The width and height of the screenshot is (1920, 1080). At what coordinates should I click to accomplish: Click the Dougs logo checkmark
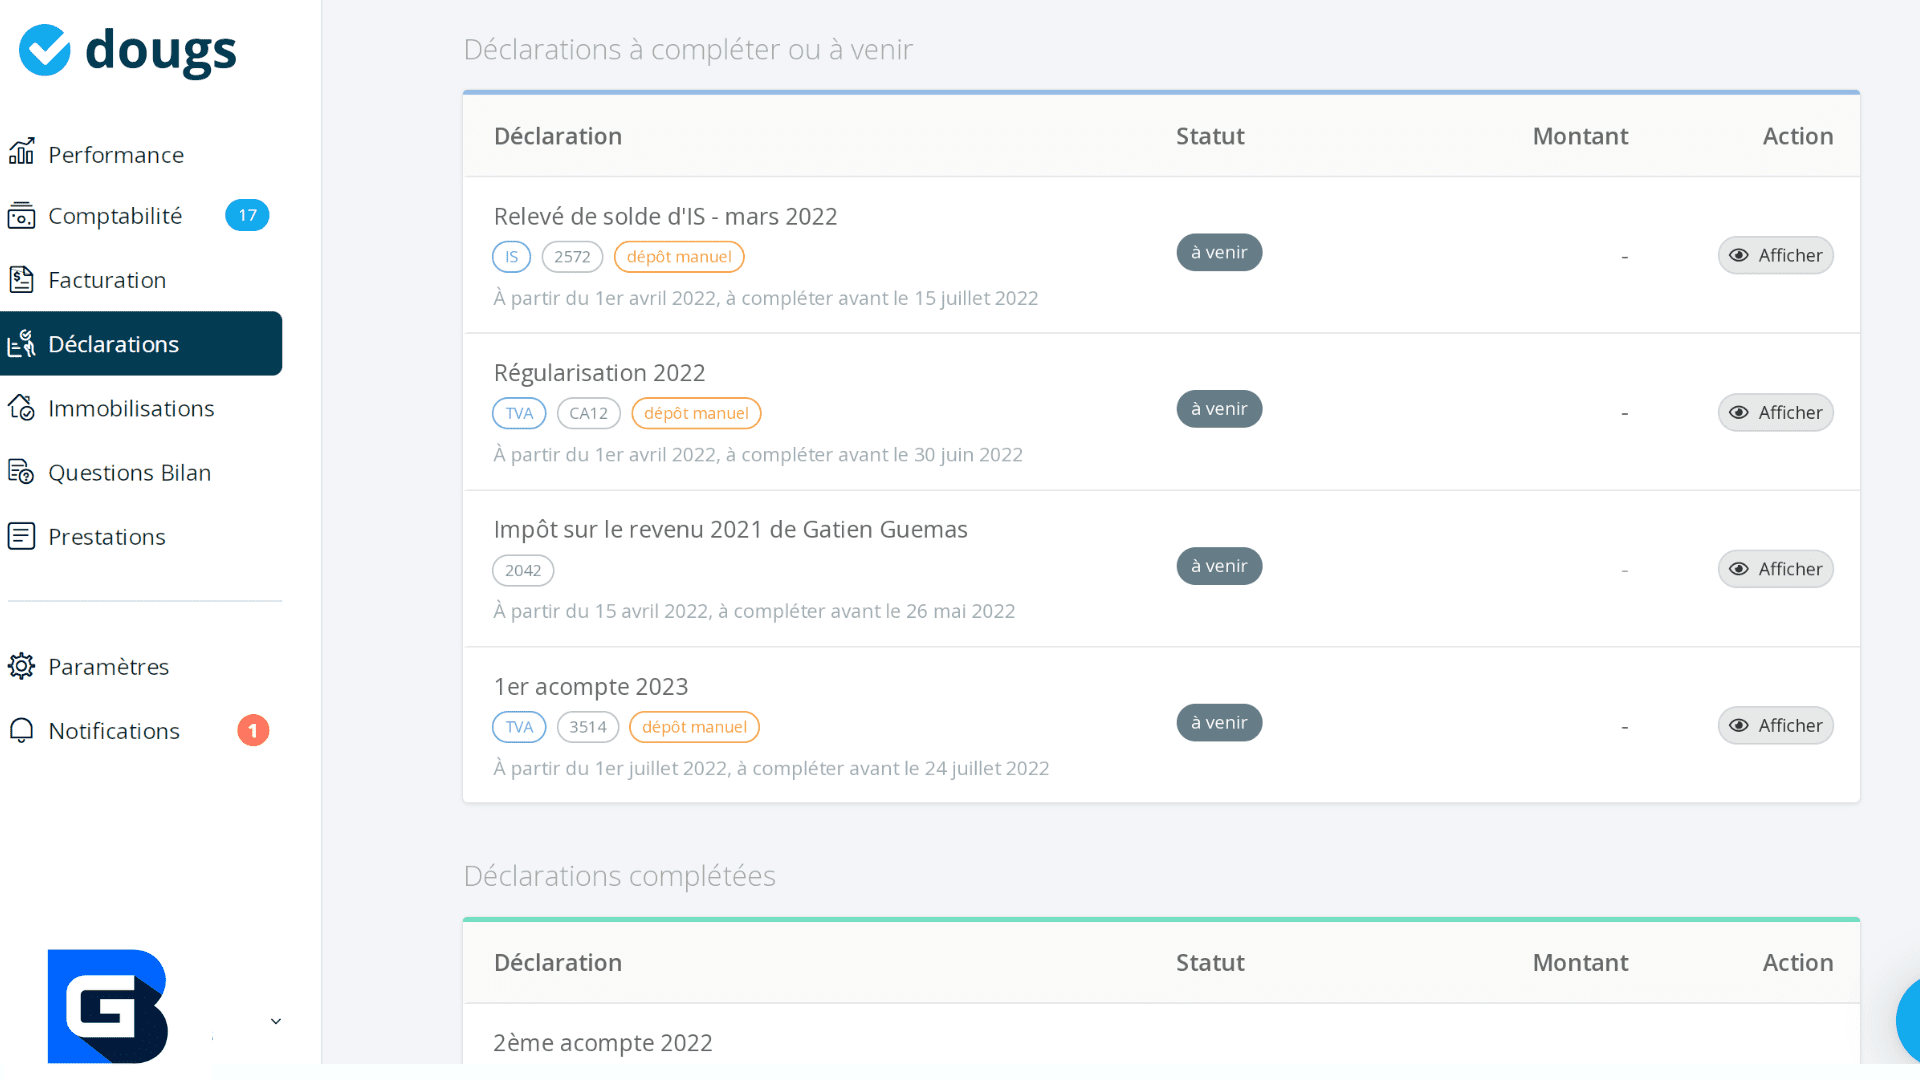coord(45,50)
